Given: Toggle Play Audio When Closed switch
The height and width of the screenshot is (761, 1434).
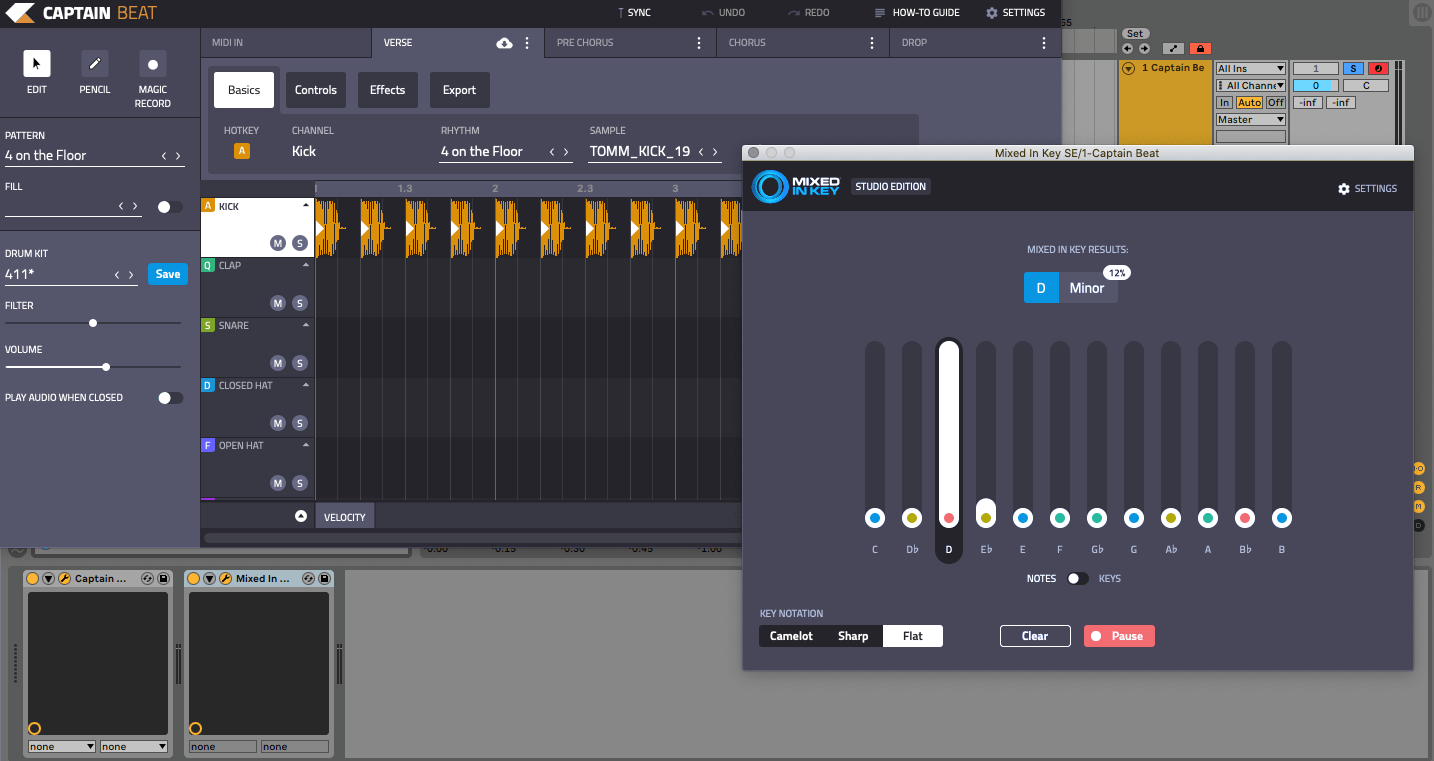Looking at the screenshot, I should click(x=170, y=398).
